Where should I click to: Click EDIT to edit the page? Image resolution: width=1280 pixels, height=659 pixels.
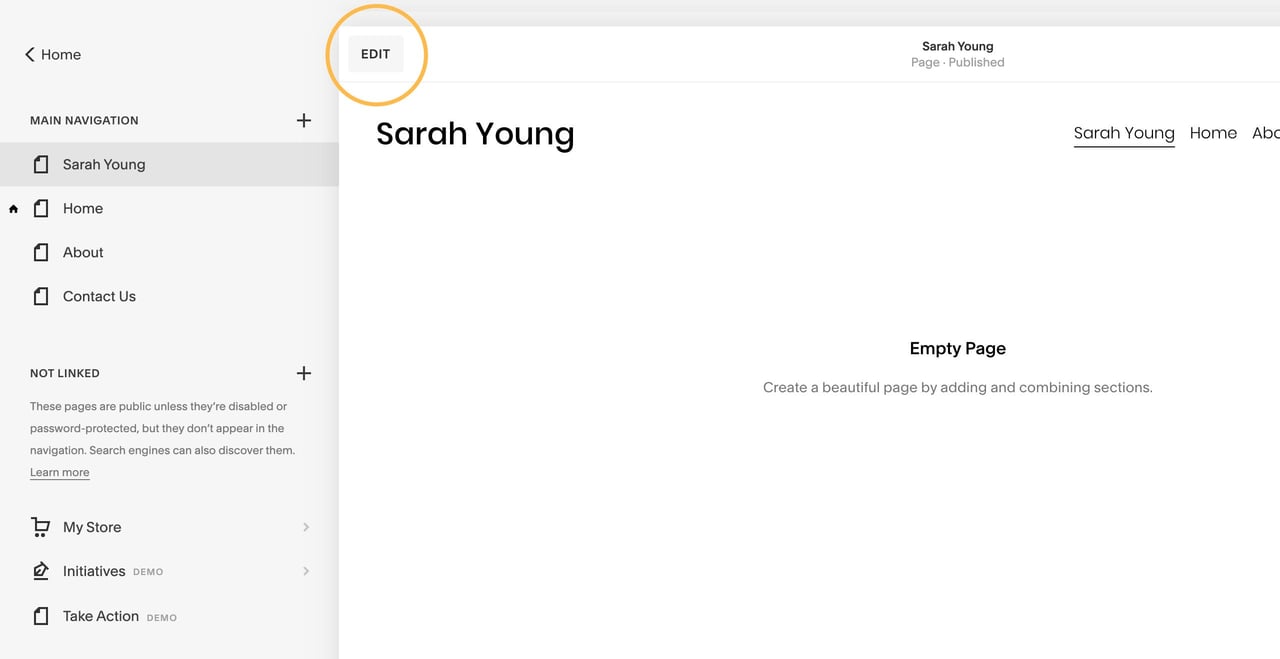(x=375, y=54)
